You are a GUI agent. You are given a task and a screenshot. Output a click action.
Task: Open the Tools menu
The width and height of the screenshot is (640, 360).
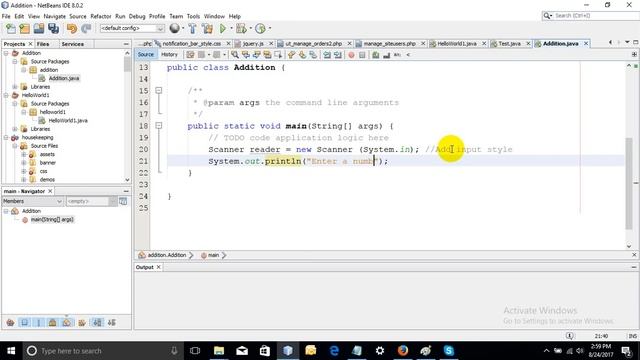[x=193, y=16]
